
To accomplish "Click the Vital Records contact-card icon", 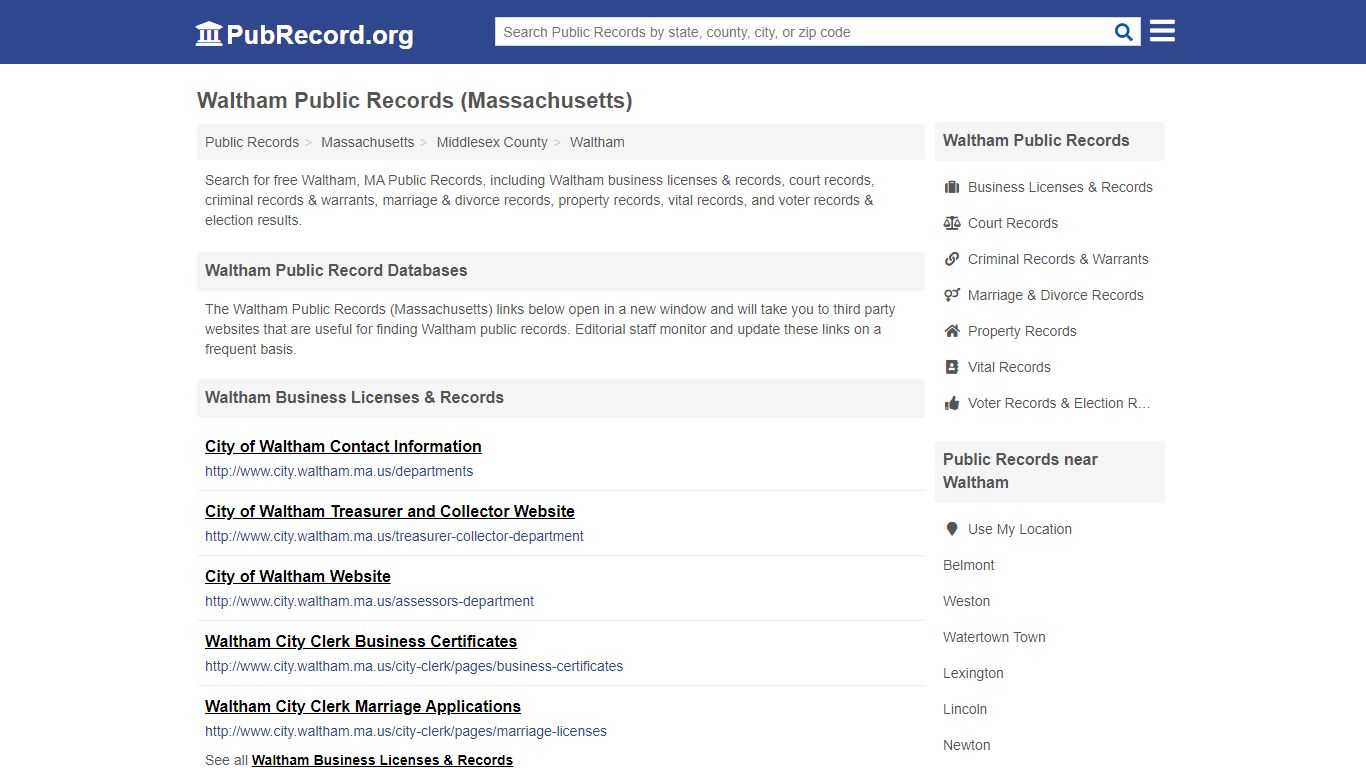I will [952, 367].
